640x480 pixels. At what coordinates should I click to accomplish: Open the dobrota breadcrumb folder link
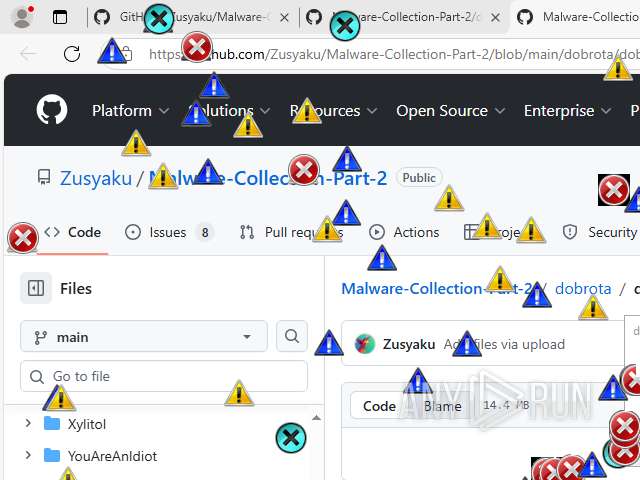tap(583, 289)
